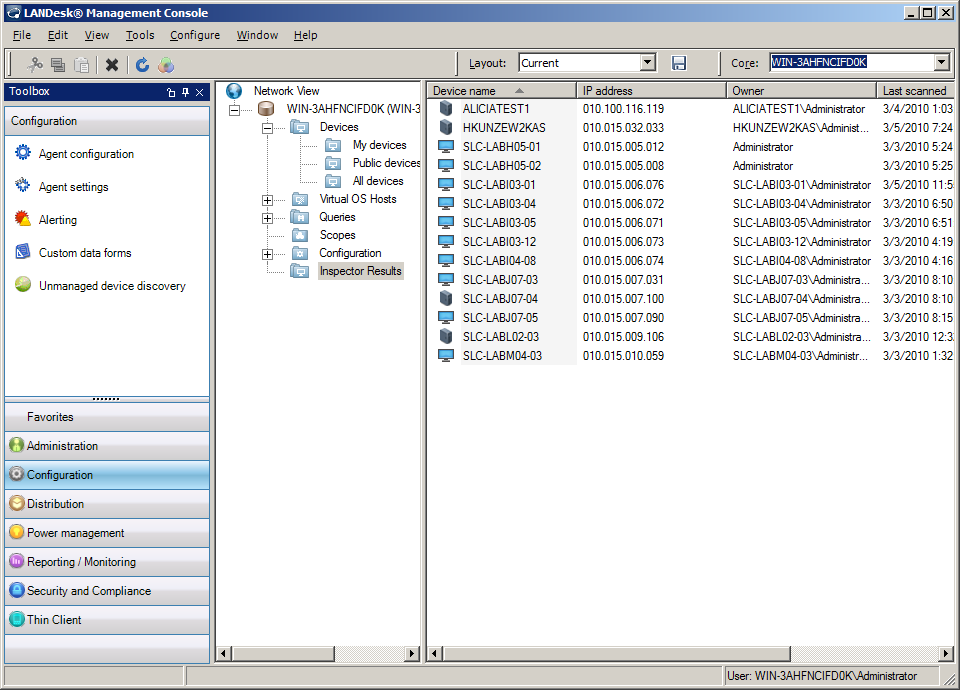Click the core server database icon
Viewport: 960px width, 690px height.
tap(266, 109)
